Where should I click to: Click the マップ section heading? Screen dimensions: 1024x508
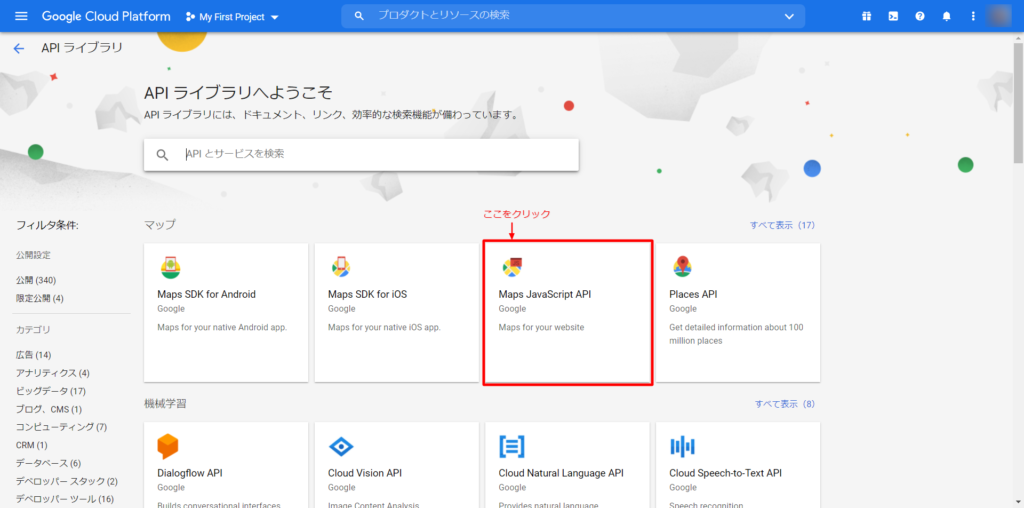(160, 225)
